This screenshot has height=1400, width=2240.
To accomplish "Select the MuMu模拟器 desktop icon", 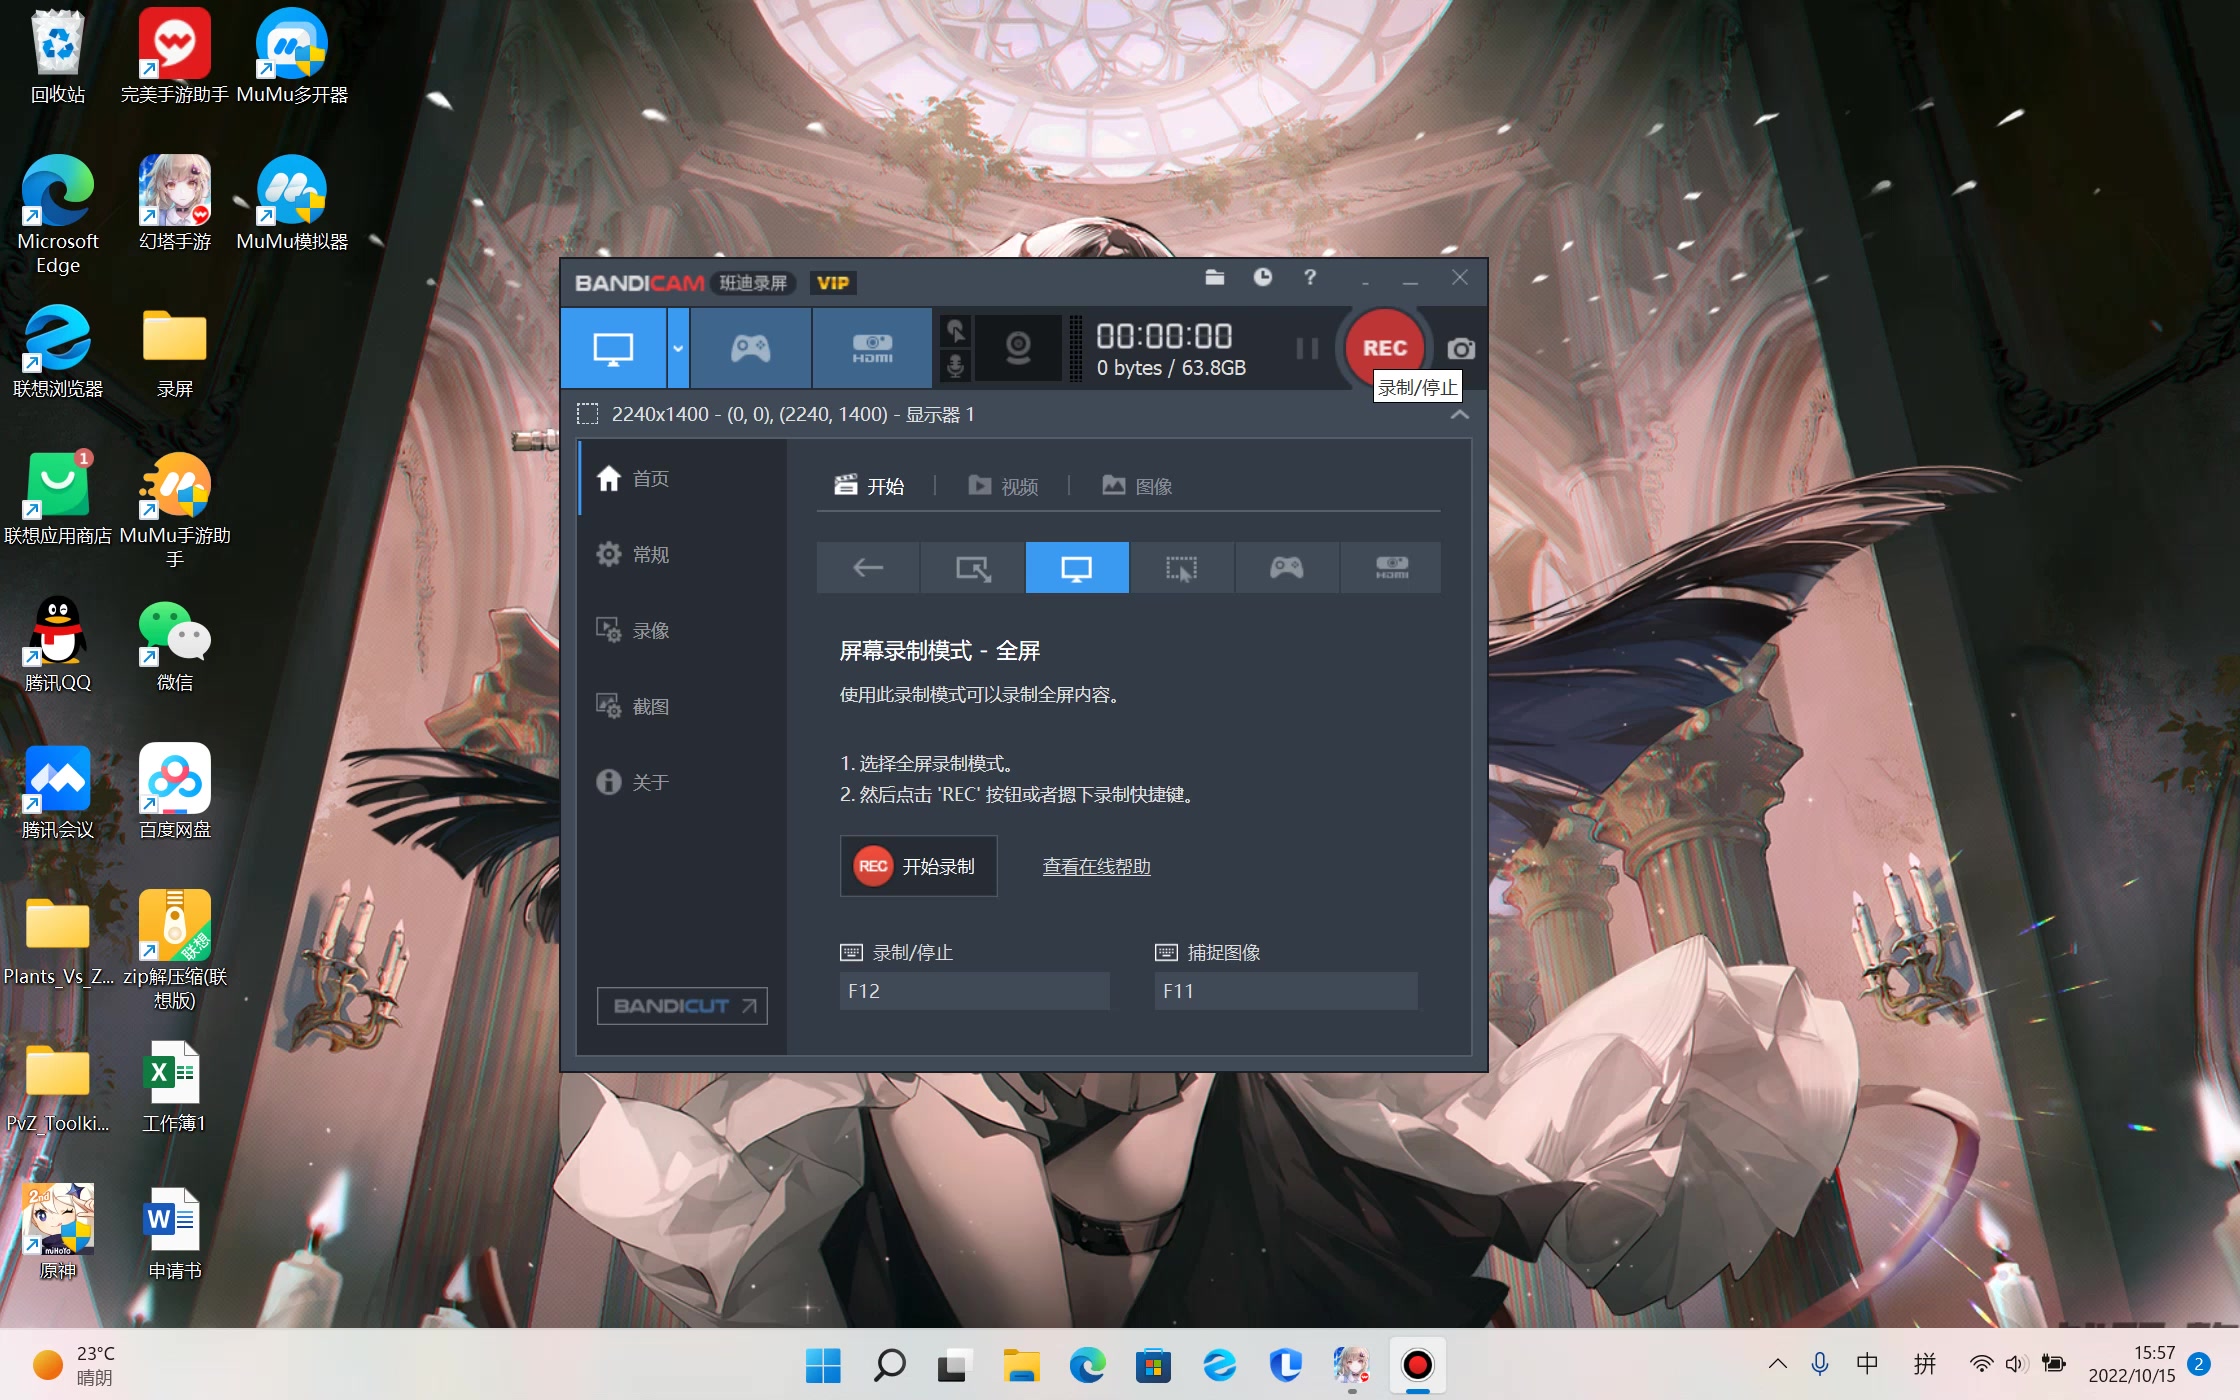I will (292, 203).
